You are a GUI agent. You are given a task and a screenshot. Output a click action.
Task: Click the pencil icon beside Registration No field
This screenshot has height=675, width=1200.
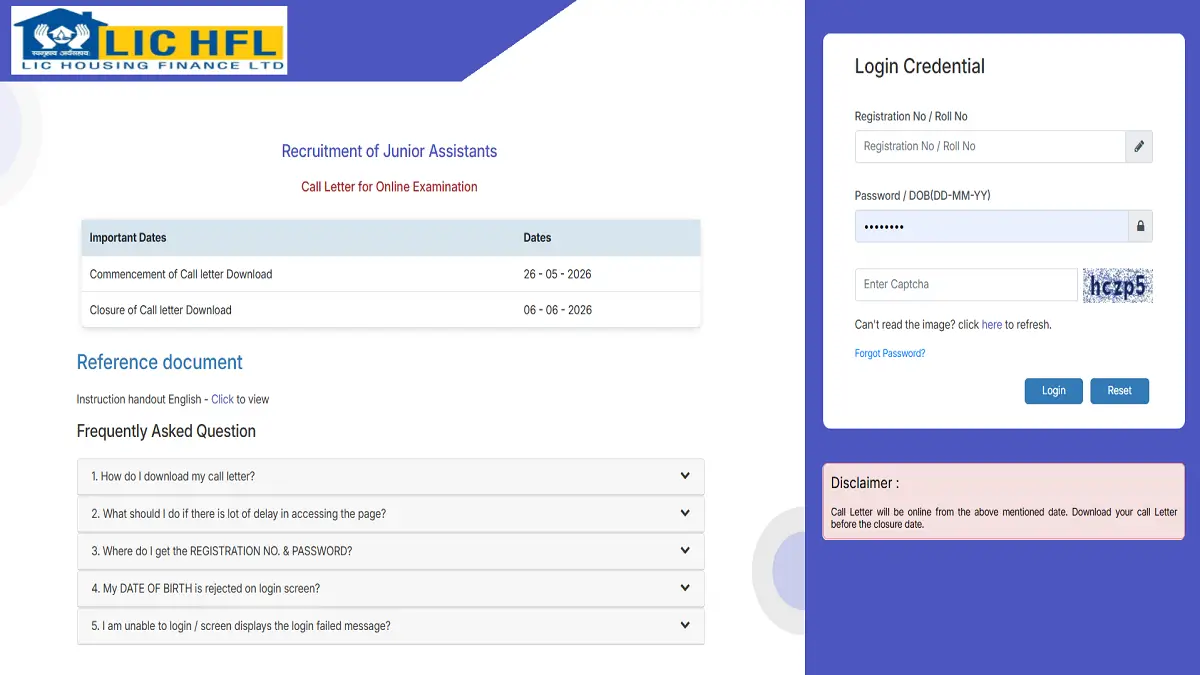(x=1139, y=146)
